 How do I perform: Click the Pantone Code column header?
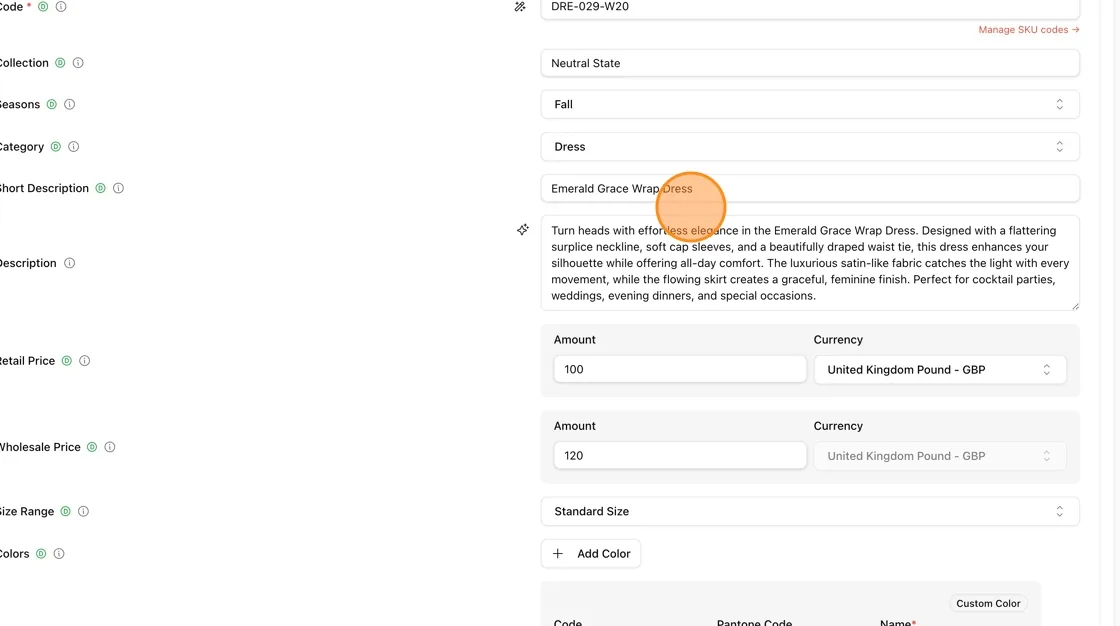pos(754,622)
